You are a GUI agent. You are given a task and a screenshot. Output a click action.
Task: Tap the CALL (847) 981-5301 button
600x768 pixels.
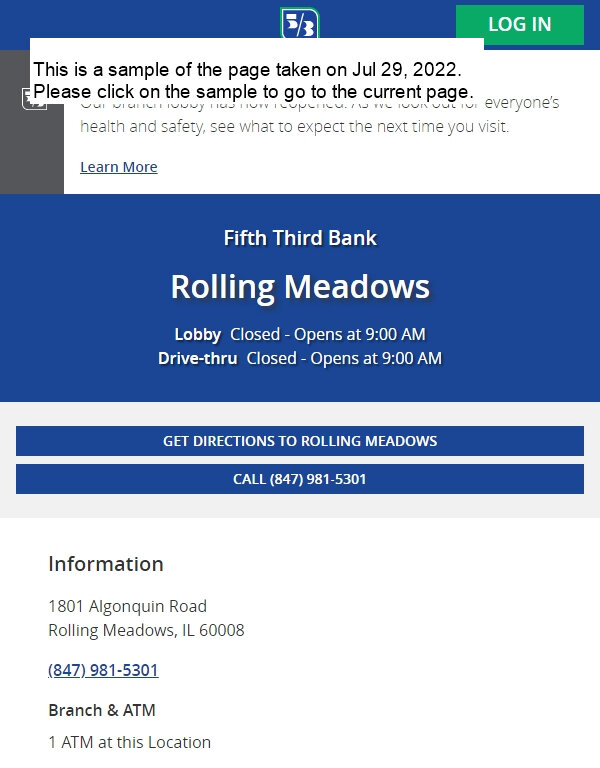300,479
